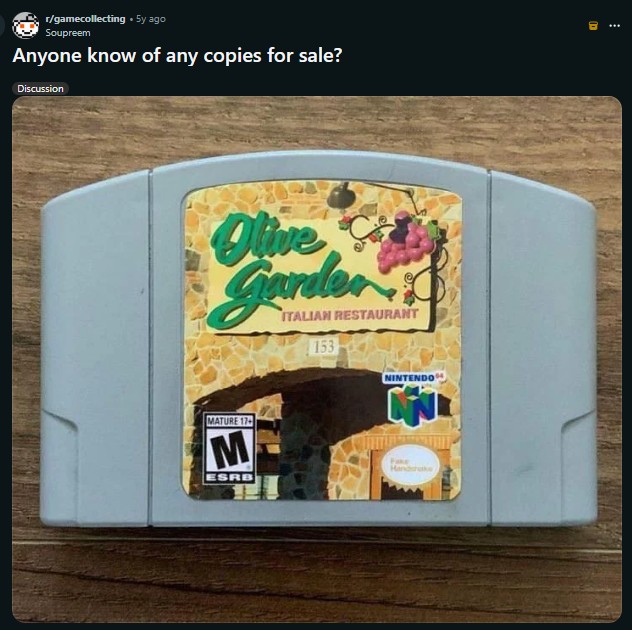The height and width of the screenshot is (630, 632).
Task: Visit Soupreem's user profile
Action: tap(68, 33)
